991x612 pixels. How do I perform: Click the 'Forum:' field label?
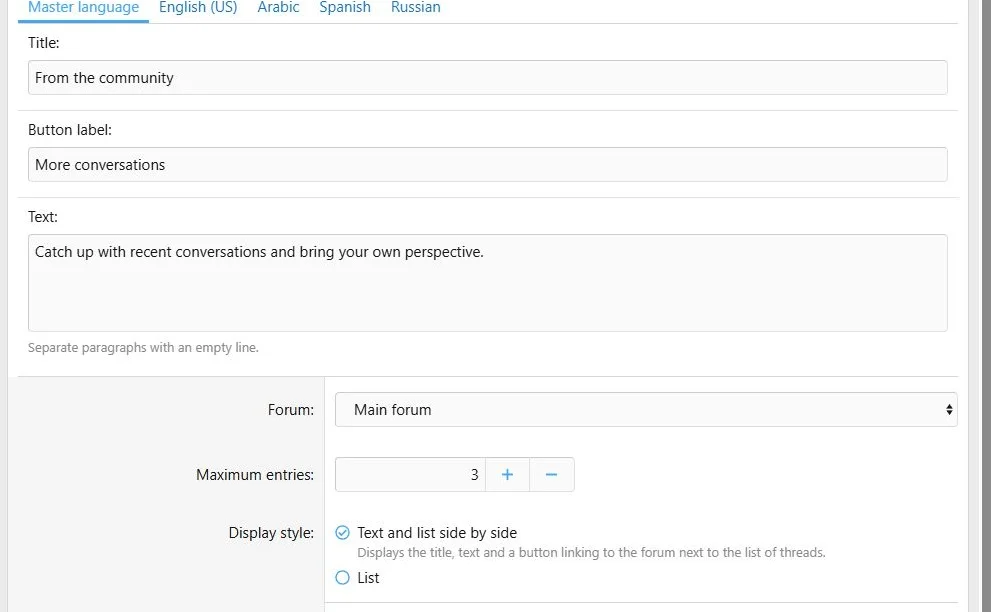click(x=291, y=410)
